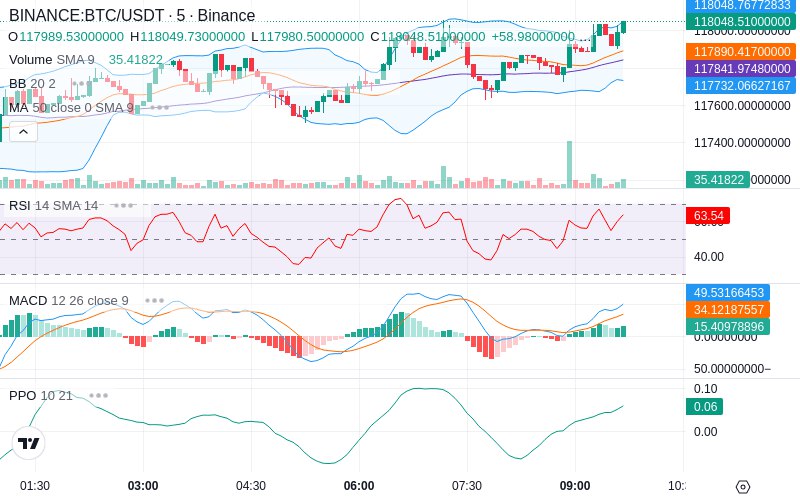
Task: Open the TradingView logo link
Action: [29, 443]
